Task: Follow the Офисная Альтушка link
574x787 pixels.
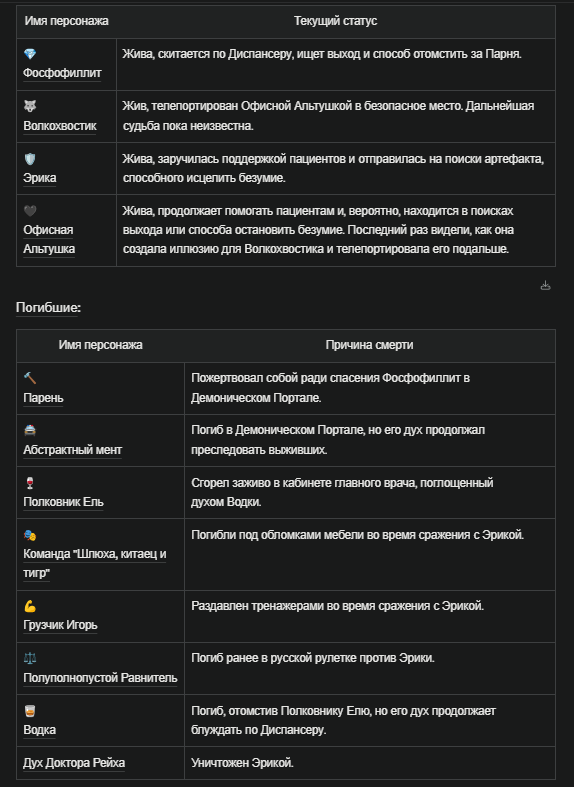Action: [x=49, y=239]
